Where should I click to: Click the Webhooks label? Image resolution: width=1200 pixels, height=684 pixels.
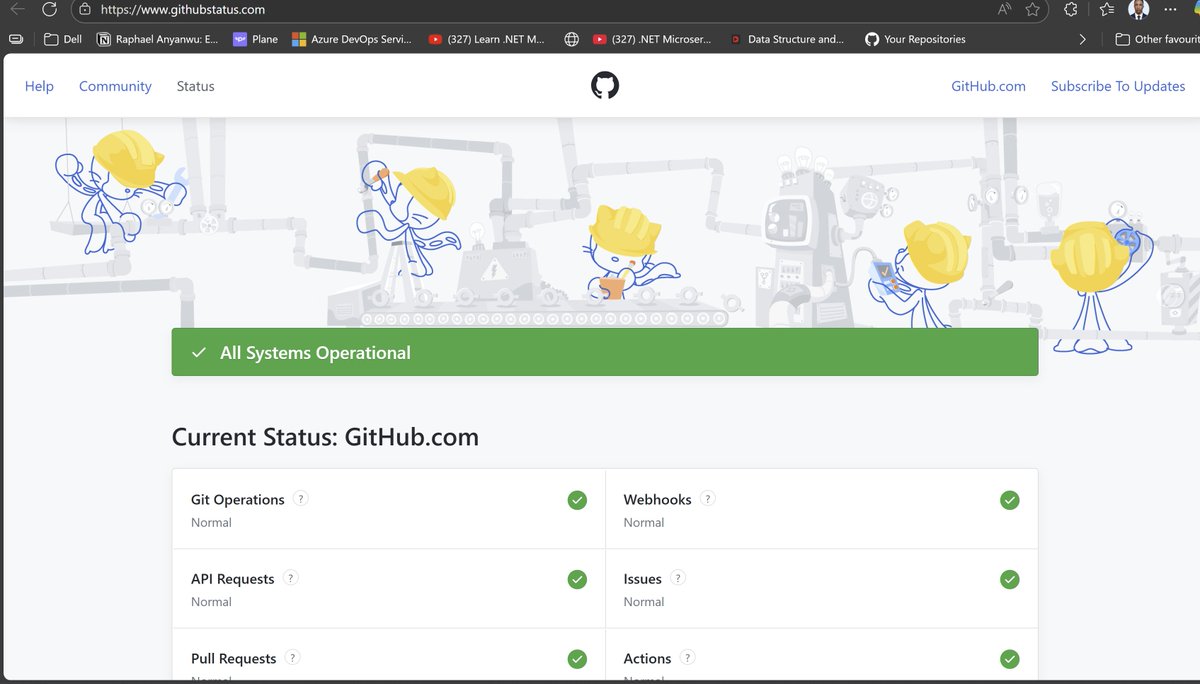coord(657,499)
